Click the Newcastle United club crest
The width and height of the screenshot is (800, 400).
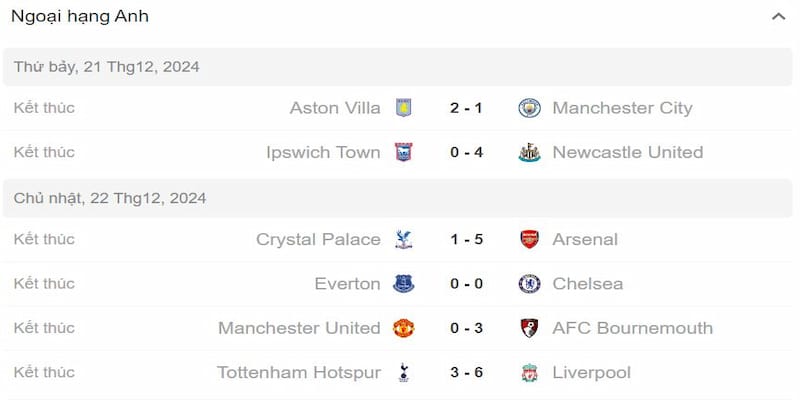pos(529,152)
